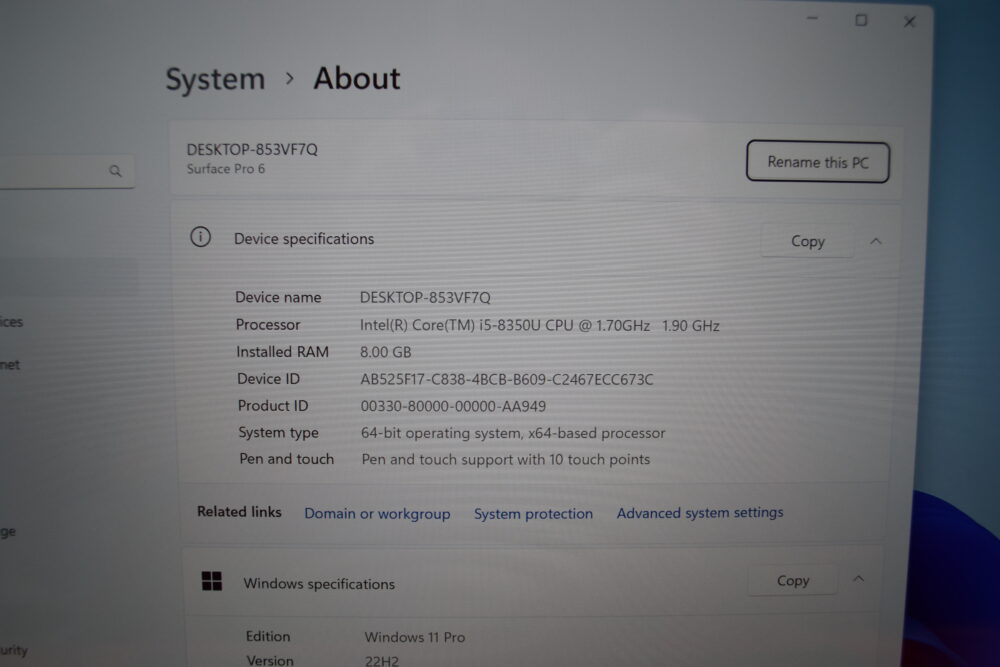This screenshot has height=667, width=1000.
Task: Select the version value 22H2
Action: pos(381,661)
